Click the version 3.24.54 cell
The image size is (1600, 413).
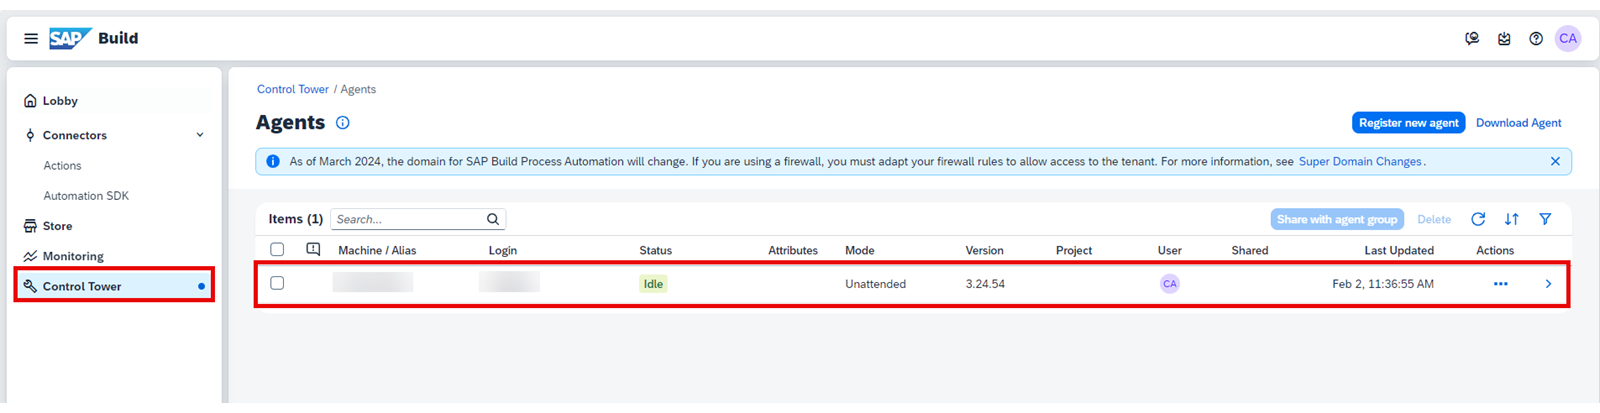click(x=985, y=284)
